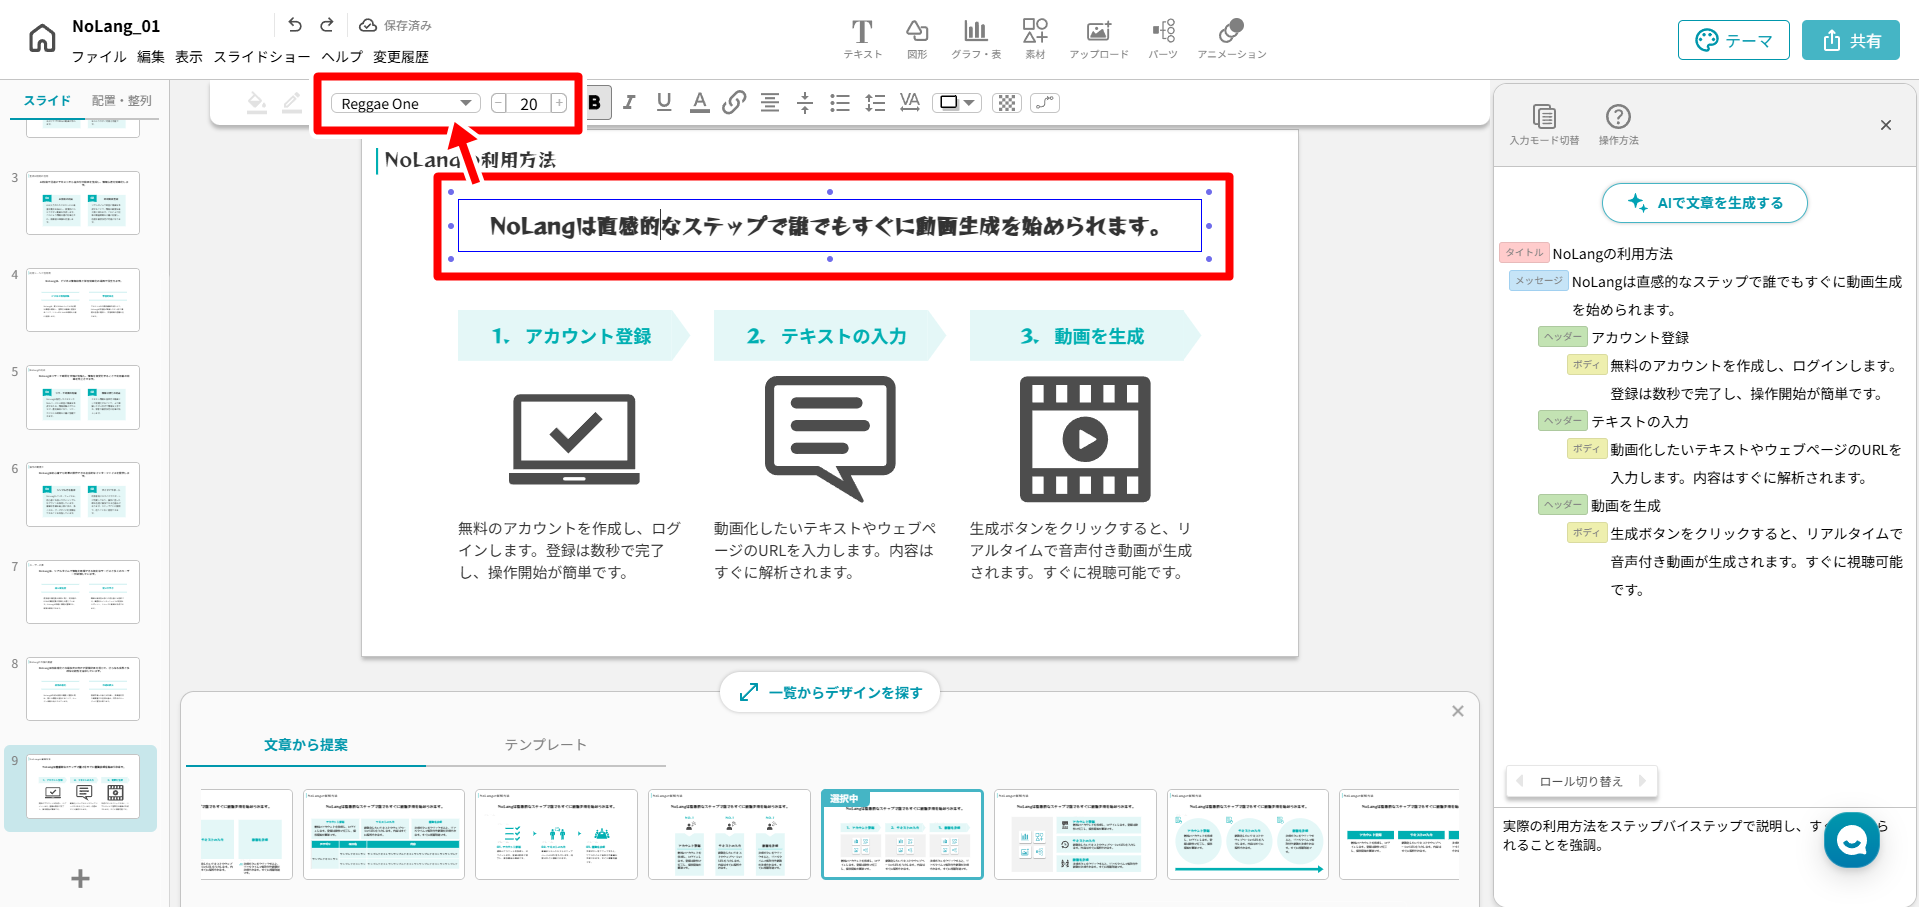1919x907 pixels.
Task: Click the テーマ theme button
Action: (x=1734, y=40)
